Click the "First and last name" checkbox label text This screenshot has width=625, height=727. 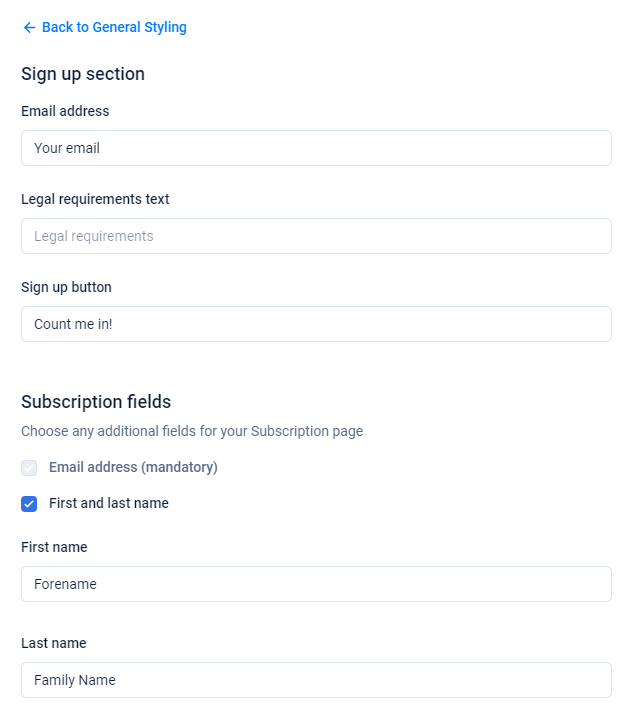109,504
